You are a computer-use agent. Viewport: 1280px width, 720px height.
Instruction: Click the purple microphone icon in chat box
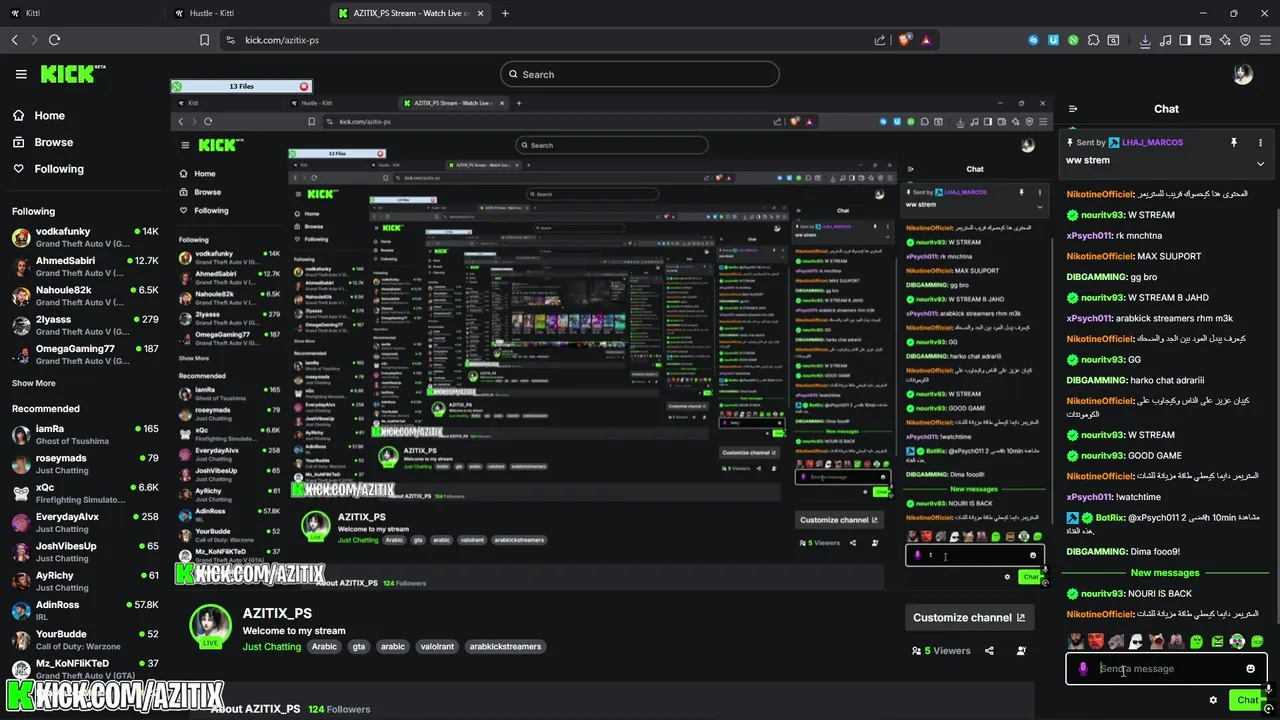point(1083,669)
